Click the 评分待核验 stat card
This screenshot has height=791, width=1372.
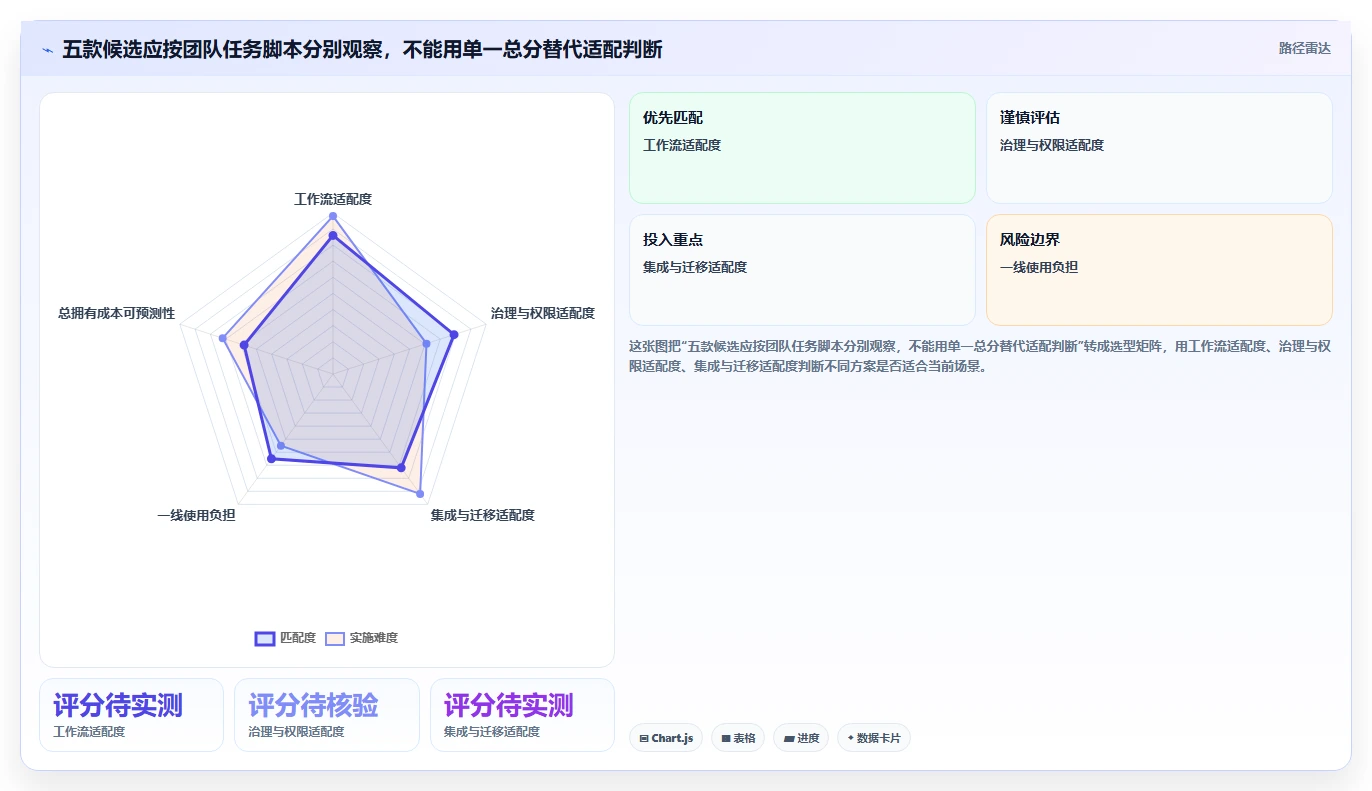click(327, 715)
